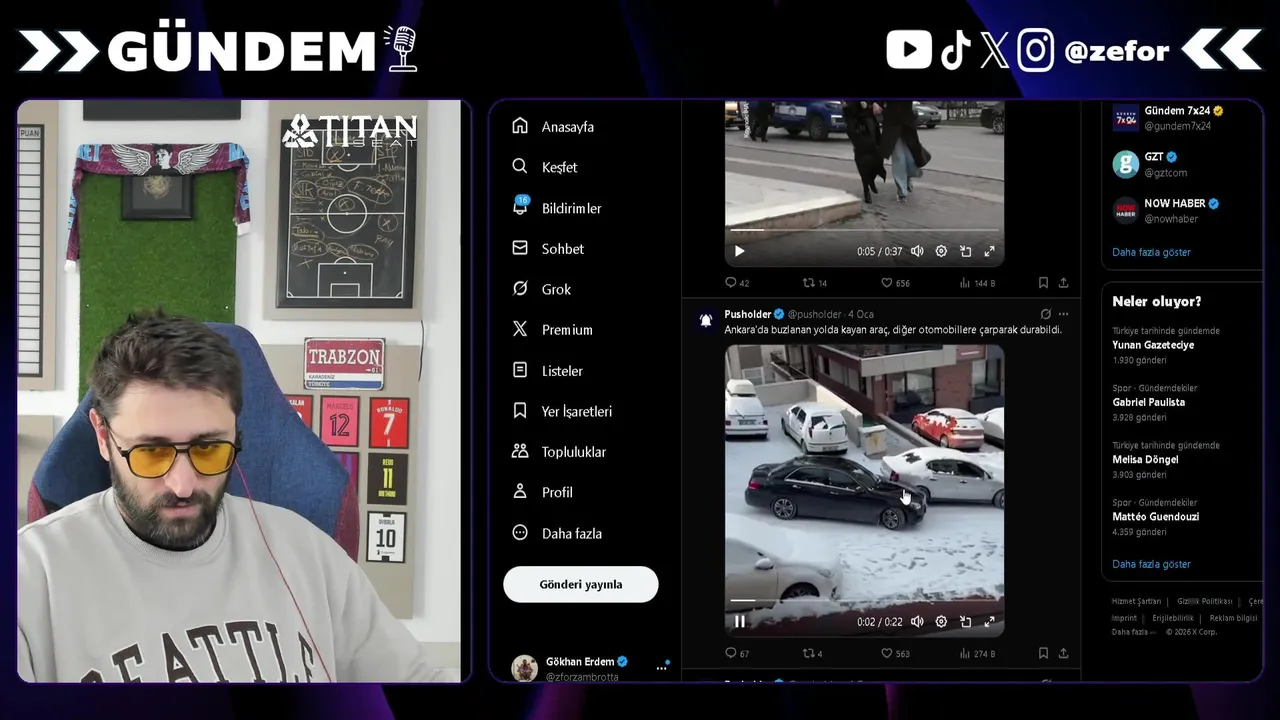Viewport: 1280px width, 720px height.
Task: Play the upper video in the feed
Action: point(739,252)
